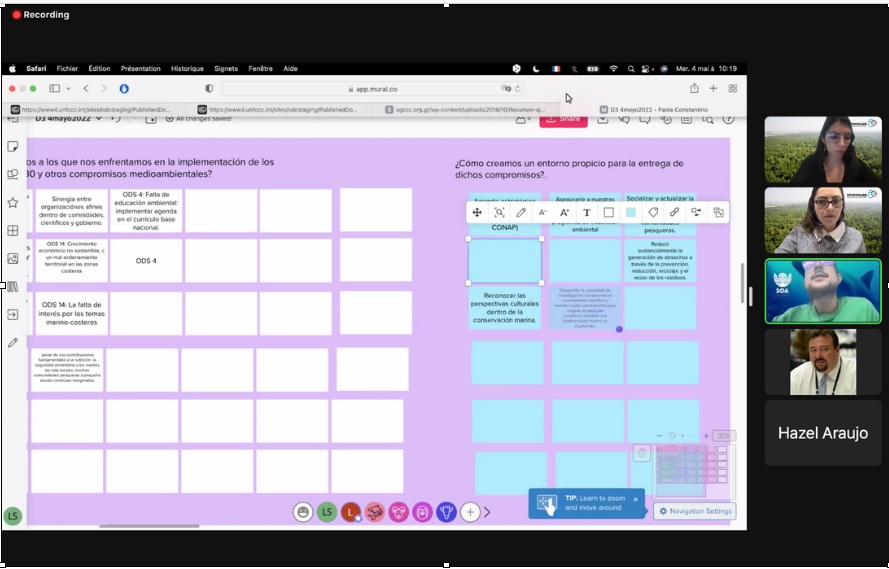The height and width of the screenshot is (569, 889).
Task: Select the draw pencil tool in the sidebar
Action: (x=12, y=343)
